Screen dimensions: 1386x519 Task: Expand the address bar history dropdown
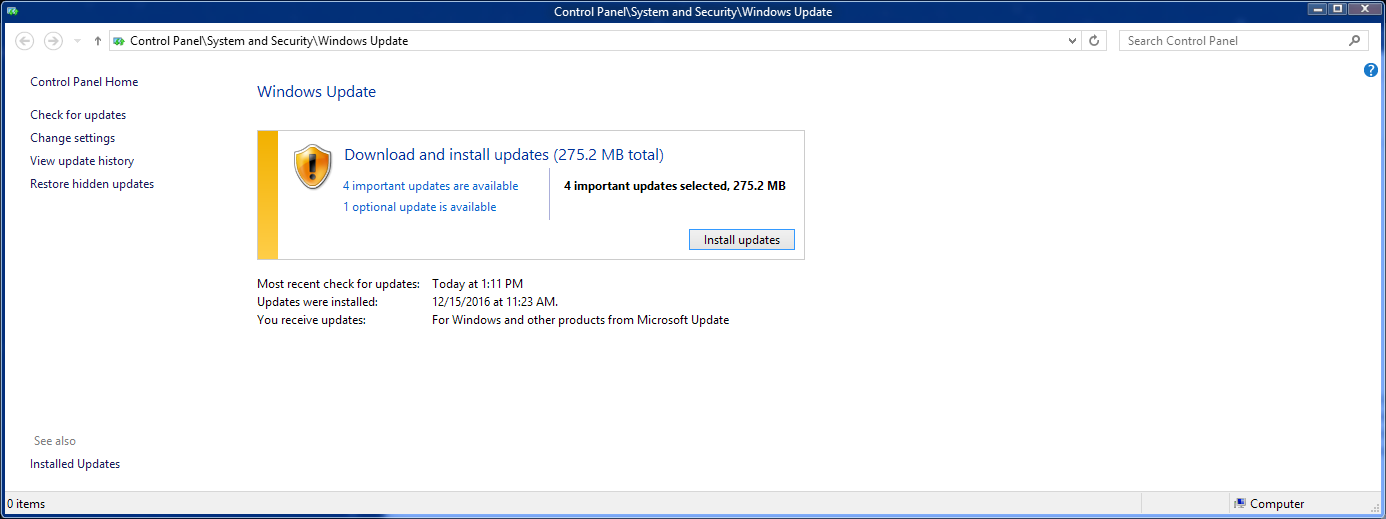coord(1072,41)
